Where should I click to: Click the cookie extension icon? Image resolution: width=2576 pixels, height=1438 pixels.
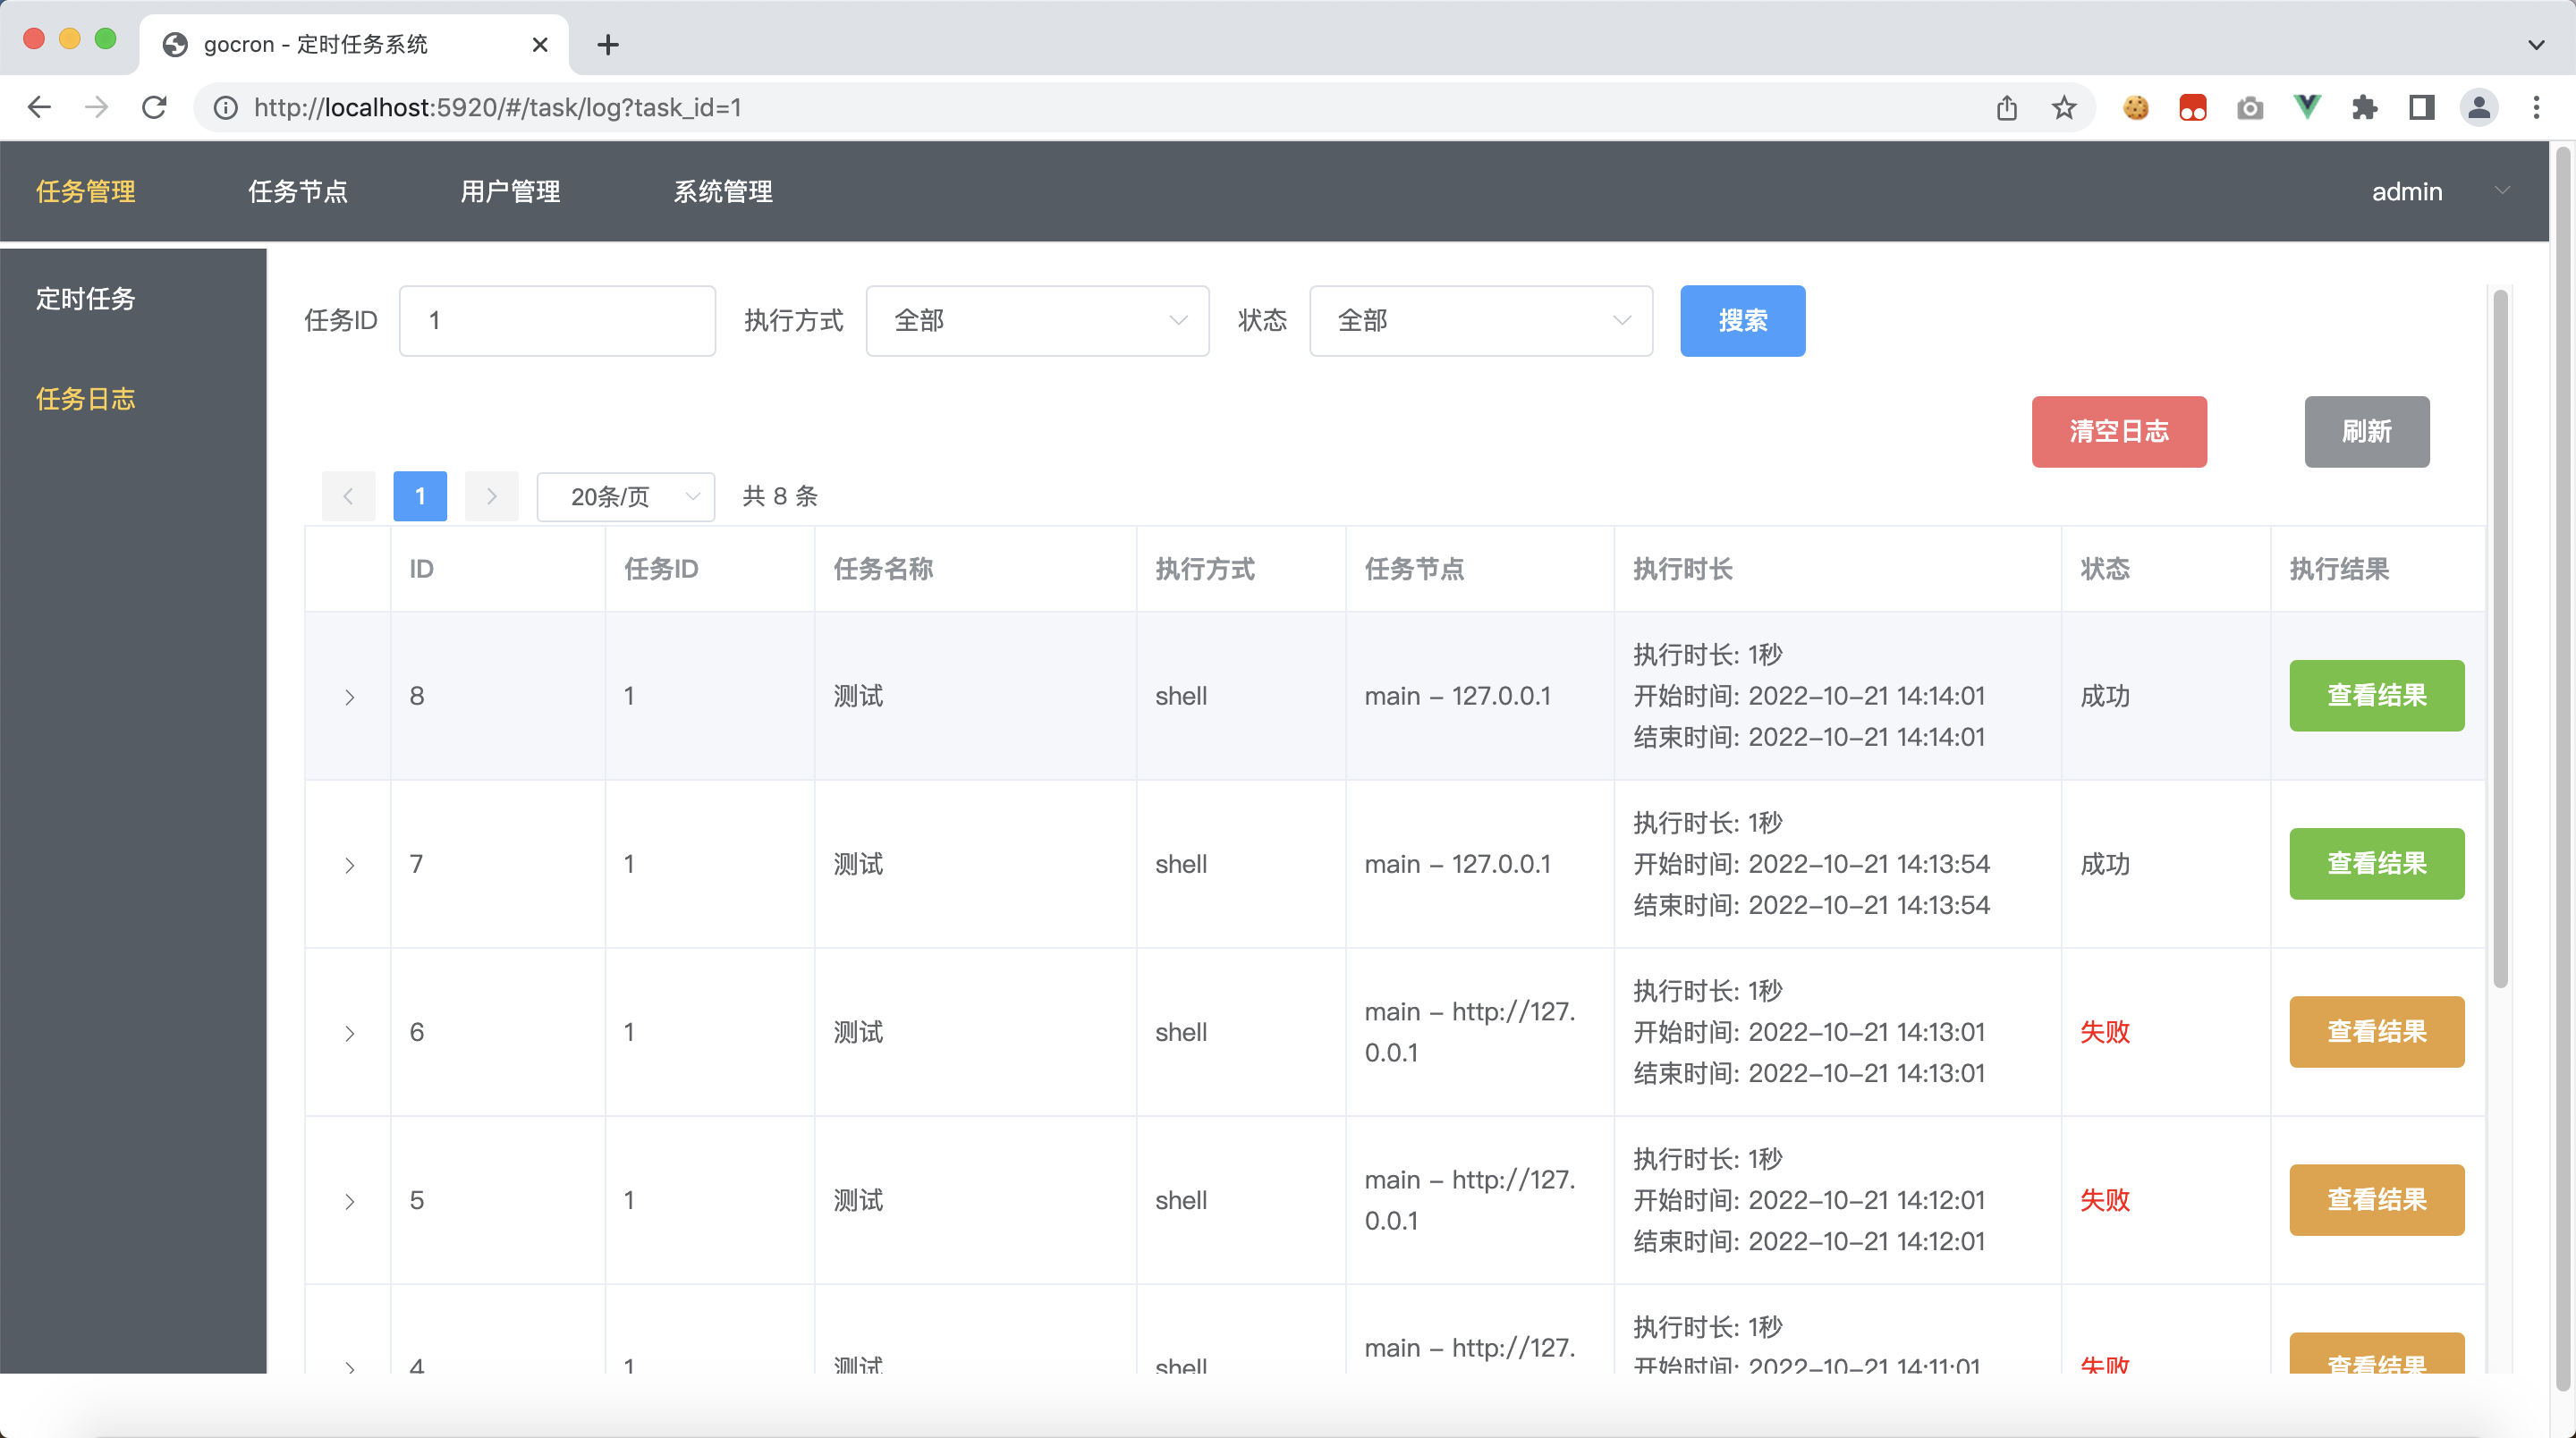pyautogui.click(x=2135, y=107)
